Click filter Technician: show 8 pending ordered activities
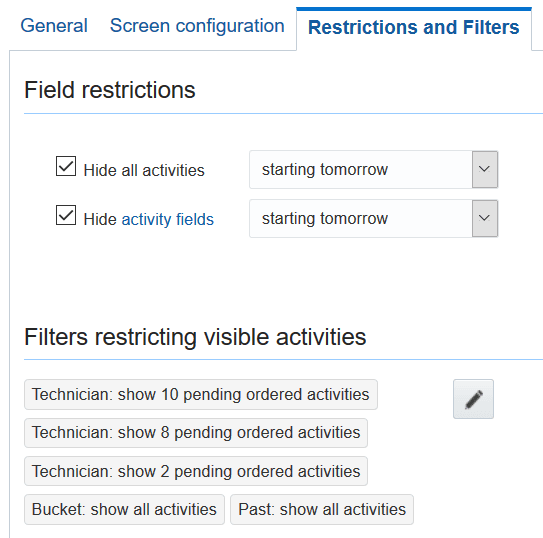Image resolution: width=543 pixels, height=538 pixels. click(x=196, y=433)
